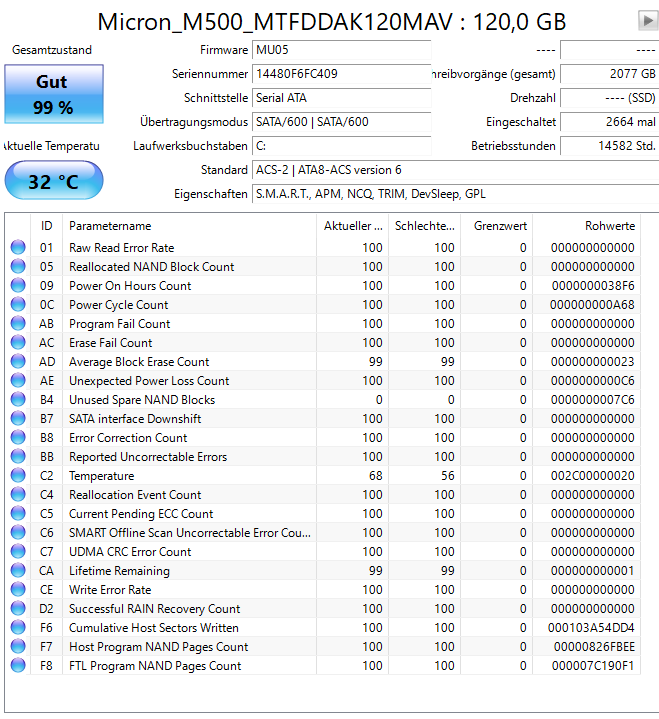Click raw value 002C00000020
Screen dimensions: 659x719
593,476
